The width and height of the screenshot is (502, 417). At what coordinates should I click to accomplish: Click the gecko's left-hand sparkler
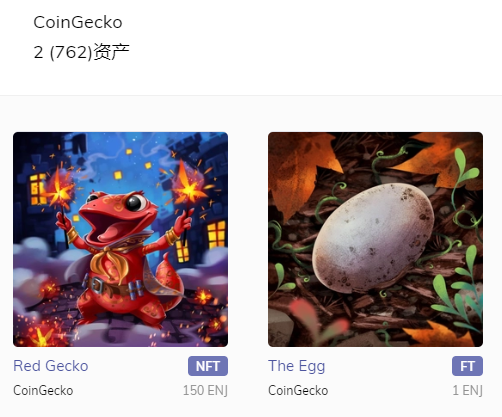coord(60,192)
